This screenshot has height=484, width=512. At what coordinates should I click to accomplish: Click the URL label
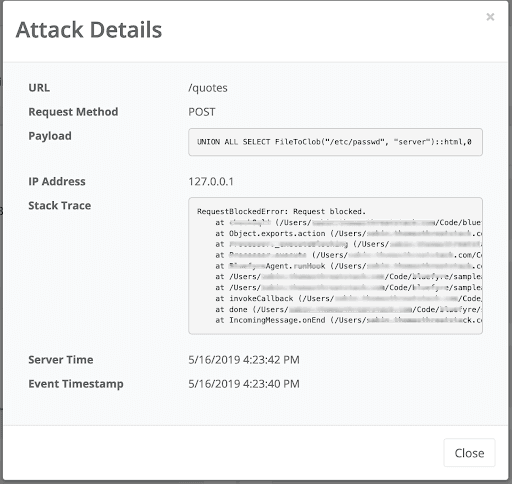[x=39, y=88]
